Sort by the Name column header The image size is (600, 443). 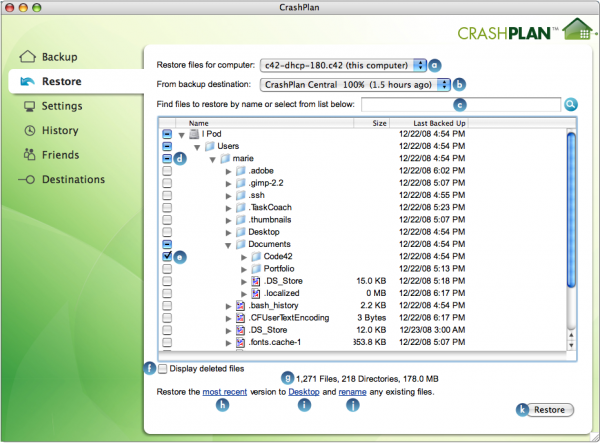(x=264, y=123)
